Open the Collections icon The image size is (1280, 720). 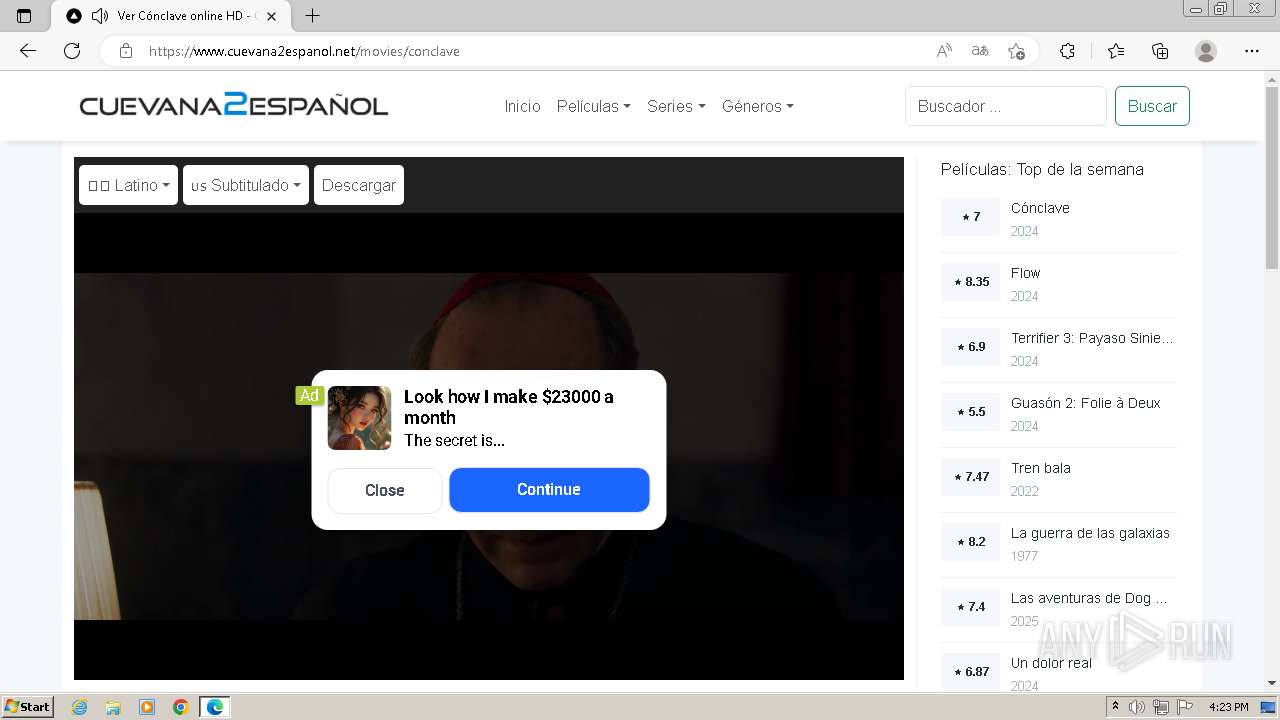[1160, 51]
